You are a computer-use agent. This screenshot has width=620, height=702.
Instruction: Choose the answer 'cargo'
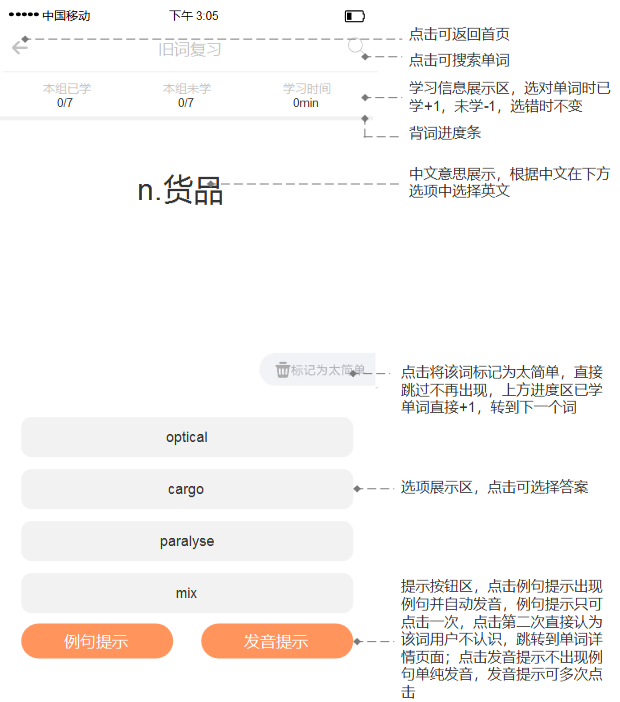point(187,489)
